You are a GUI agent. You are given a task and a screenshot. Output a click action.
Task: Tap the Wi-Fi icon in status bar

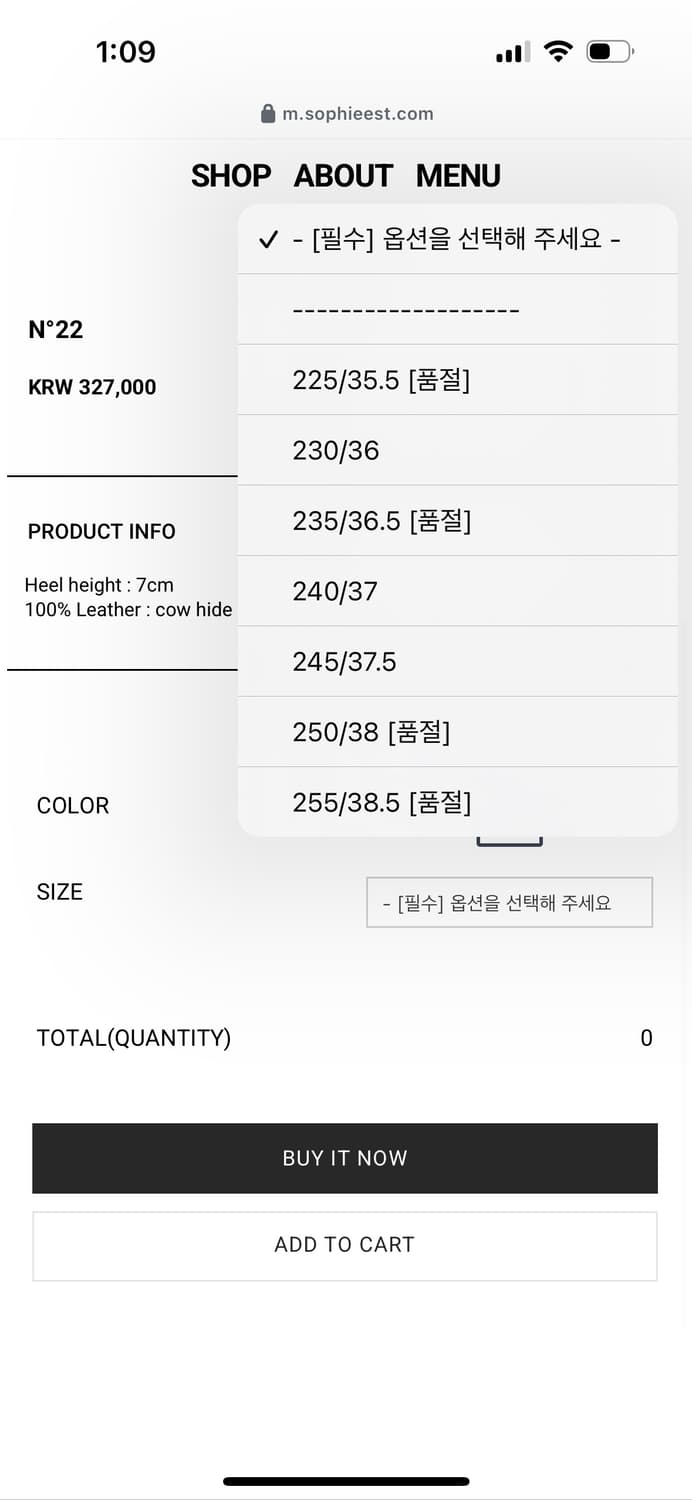click(558, 51)
